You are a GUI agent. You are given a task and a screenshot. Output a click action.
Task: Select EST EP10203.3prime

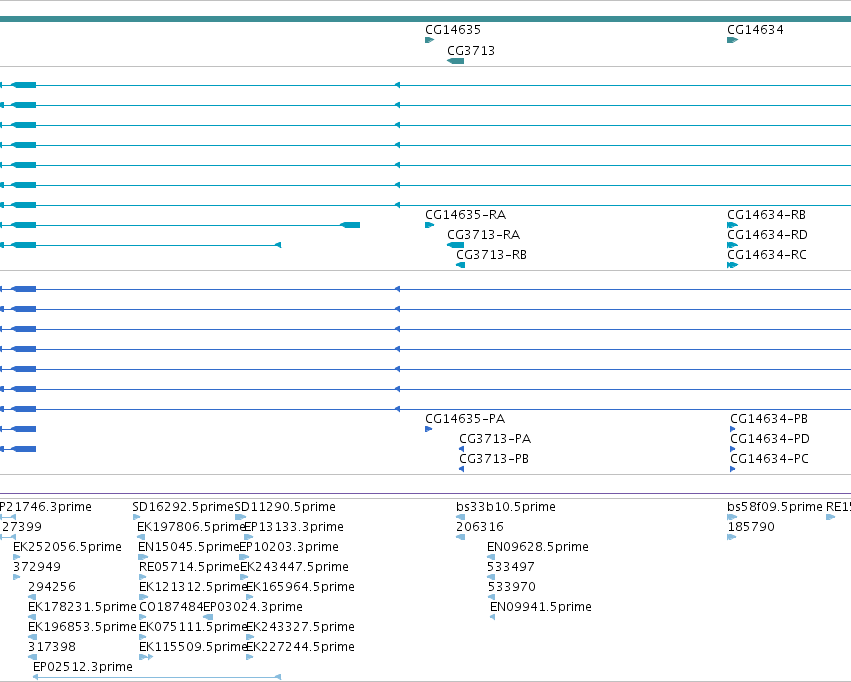pyautogui.click(x=289, y=547)
